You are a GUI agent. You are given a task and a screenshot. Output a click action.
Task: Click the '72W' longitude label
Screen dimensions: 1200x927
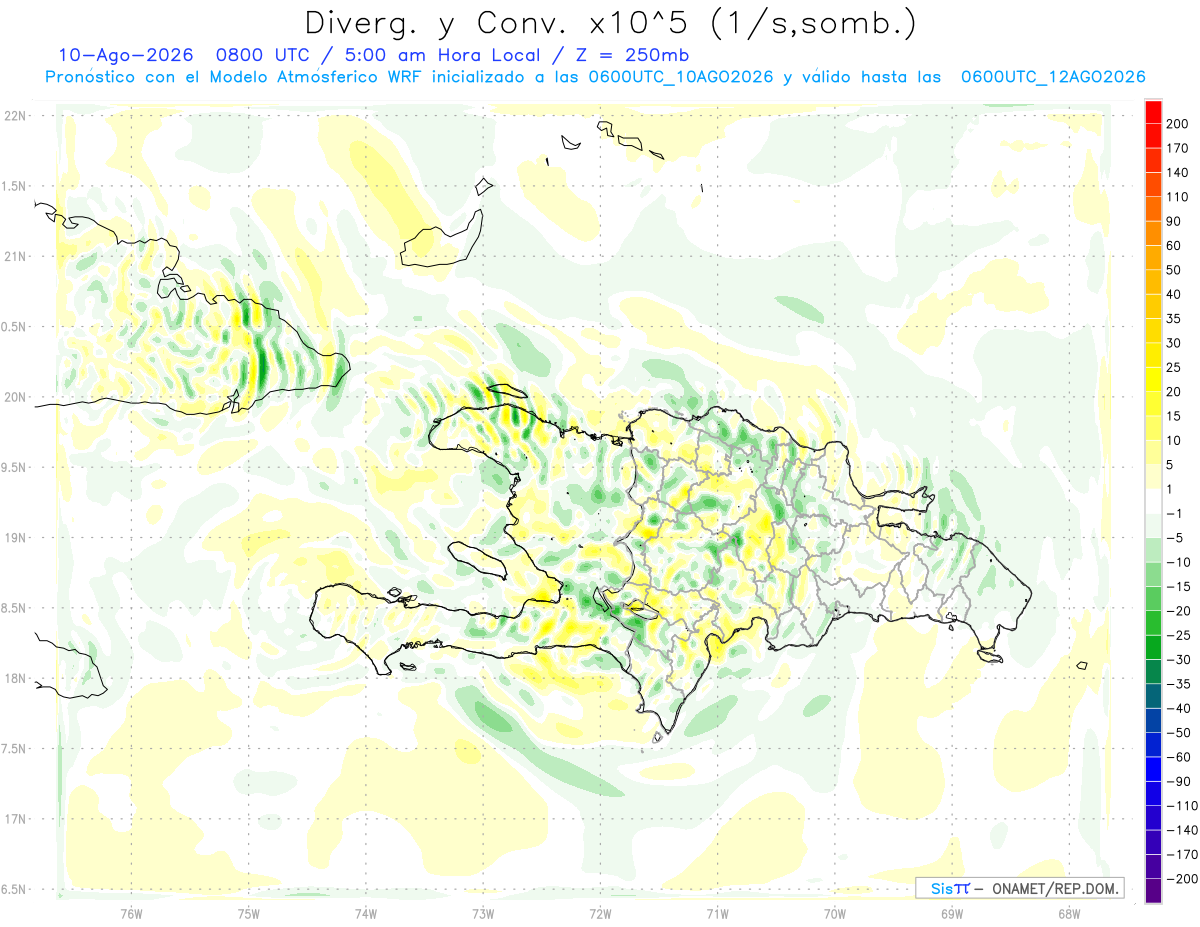pos(600,913)
